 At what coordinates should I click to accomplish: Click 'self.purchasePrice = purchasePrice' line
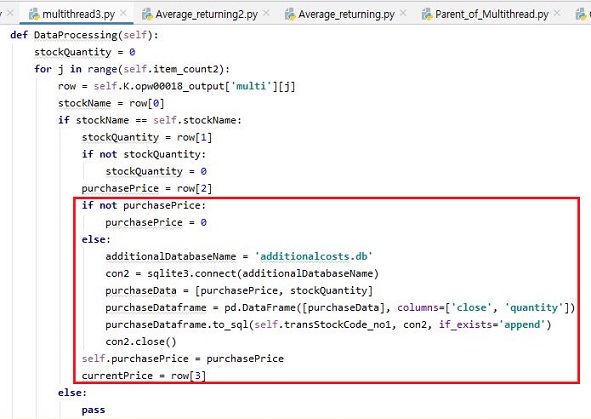(183, 359)
